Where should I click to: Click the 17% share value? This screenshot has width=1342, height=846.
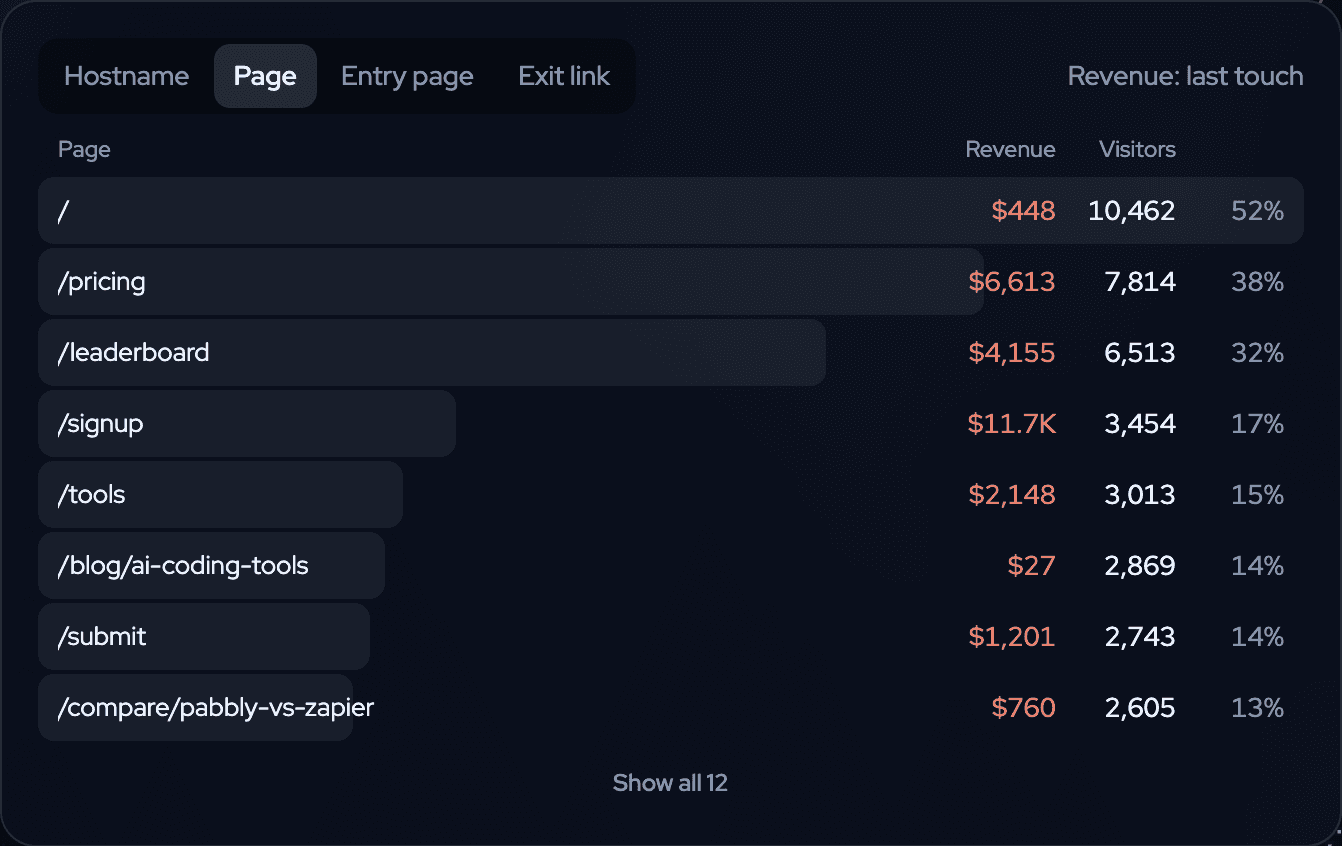point(1258,424)
